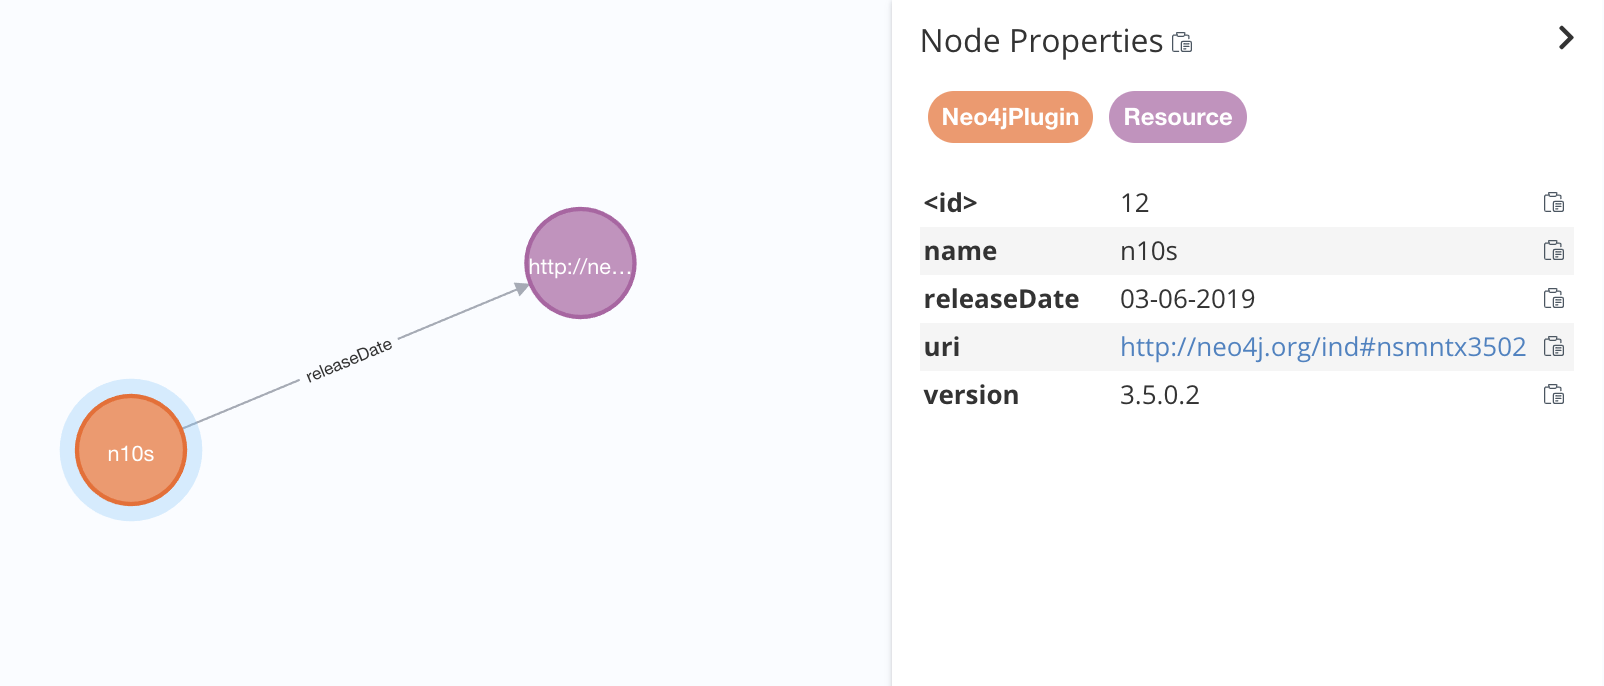Click the releaseDate property key in table
This screenshot has height=686, width=1604.
pyautogui.click(x=1001, y=299)
